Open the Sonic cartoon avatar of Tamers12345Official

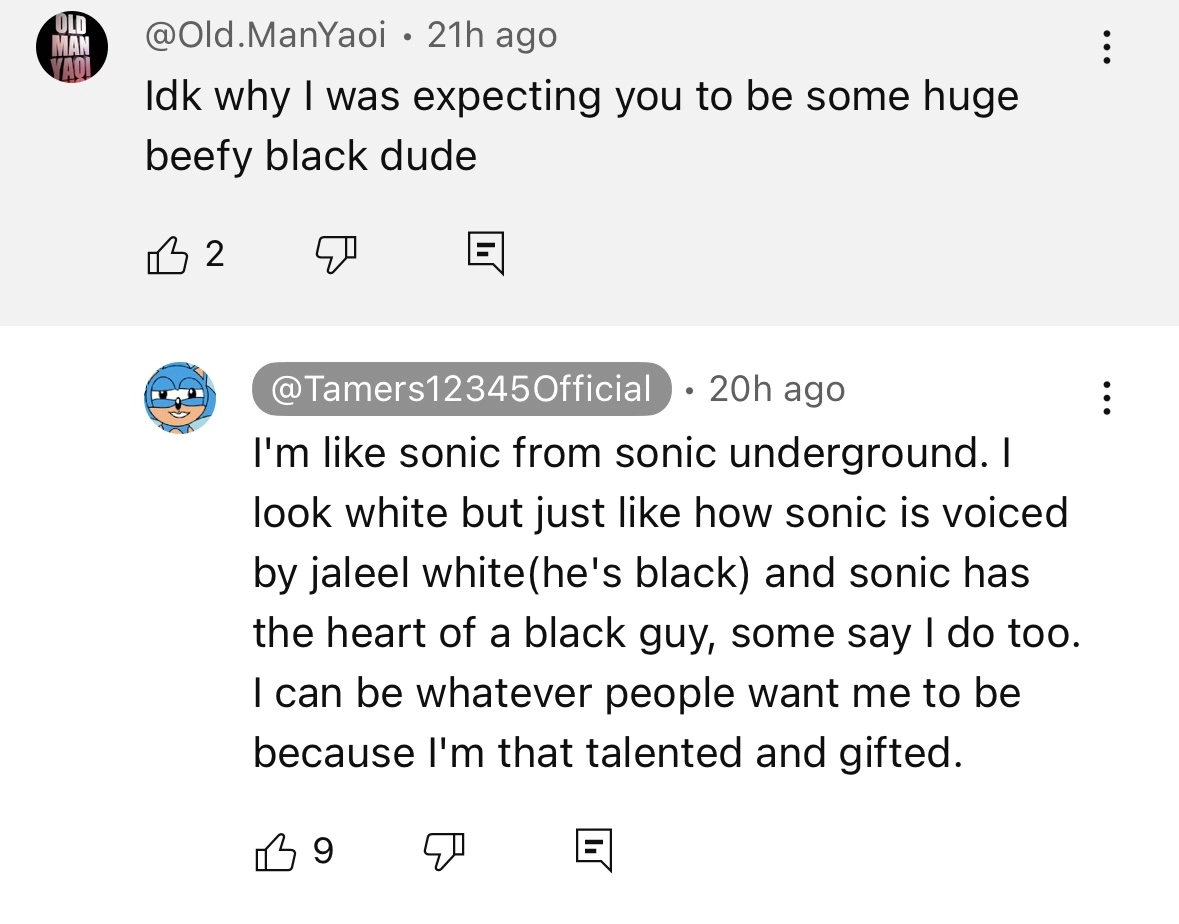point(180,398)
